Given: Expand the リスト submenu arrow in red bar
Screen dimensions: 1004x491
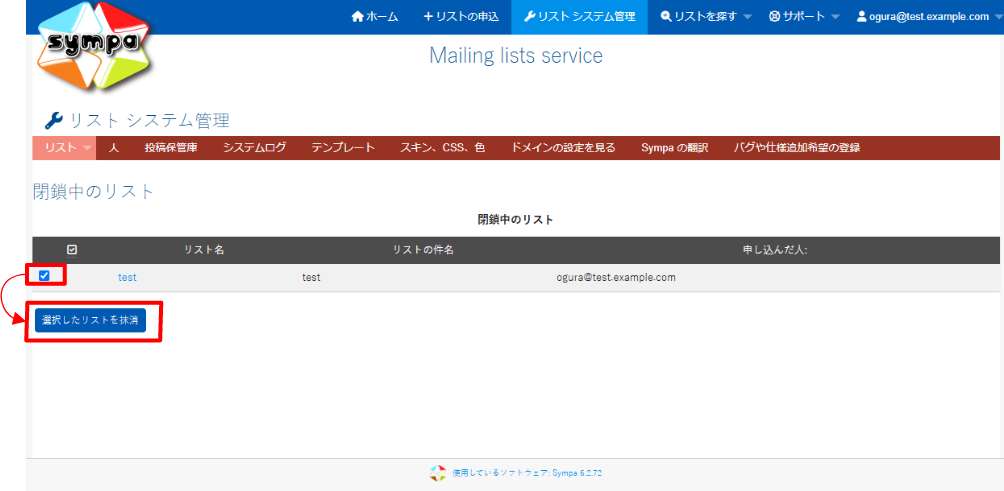Looking at the screenshot, I should pyautogui.click(x=87, y=148).
